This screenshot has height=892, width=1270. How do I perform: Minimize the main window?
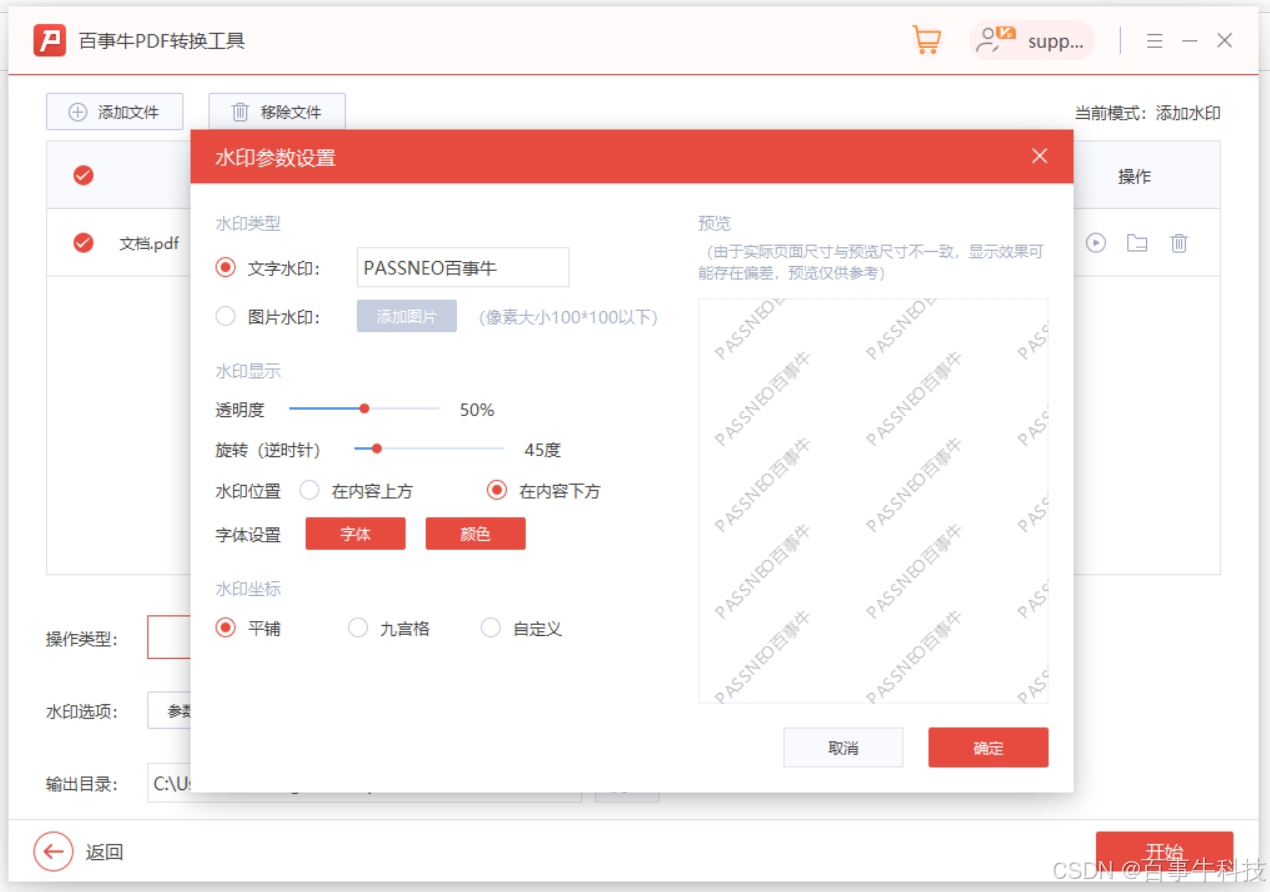1189,41
